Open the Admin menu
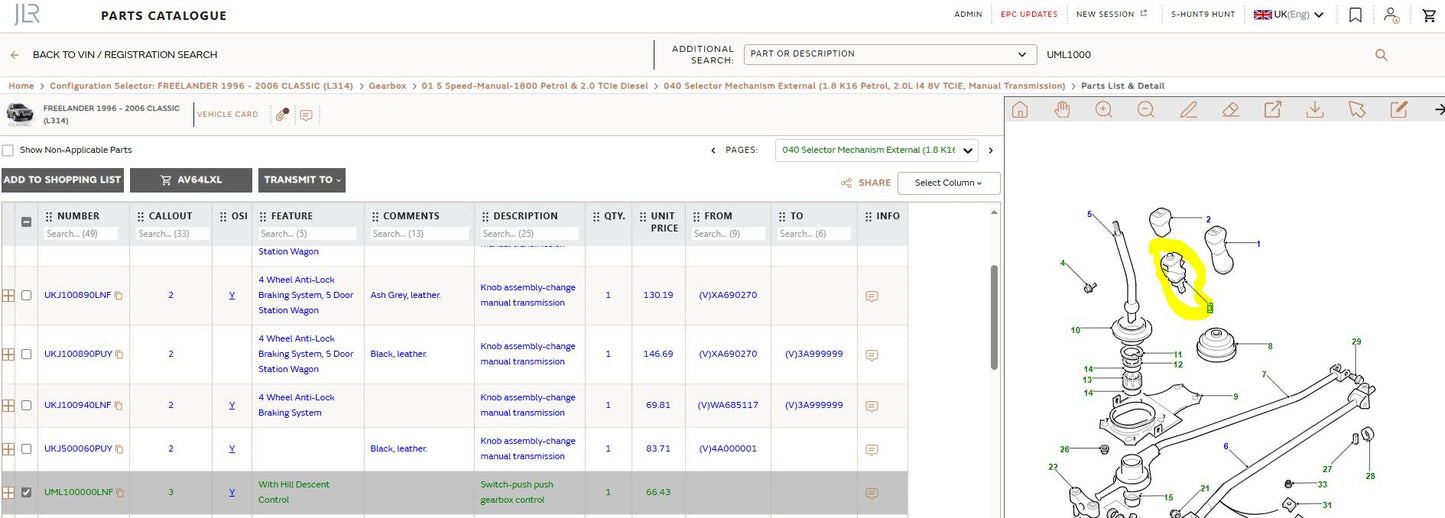Viewport: 1445px width, 518px height. click(968, 15)
